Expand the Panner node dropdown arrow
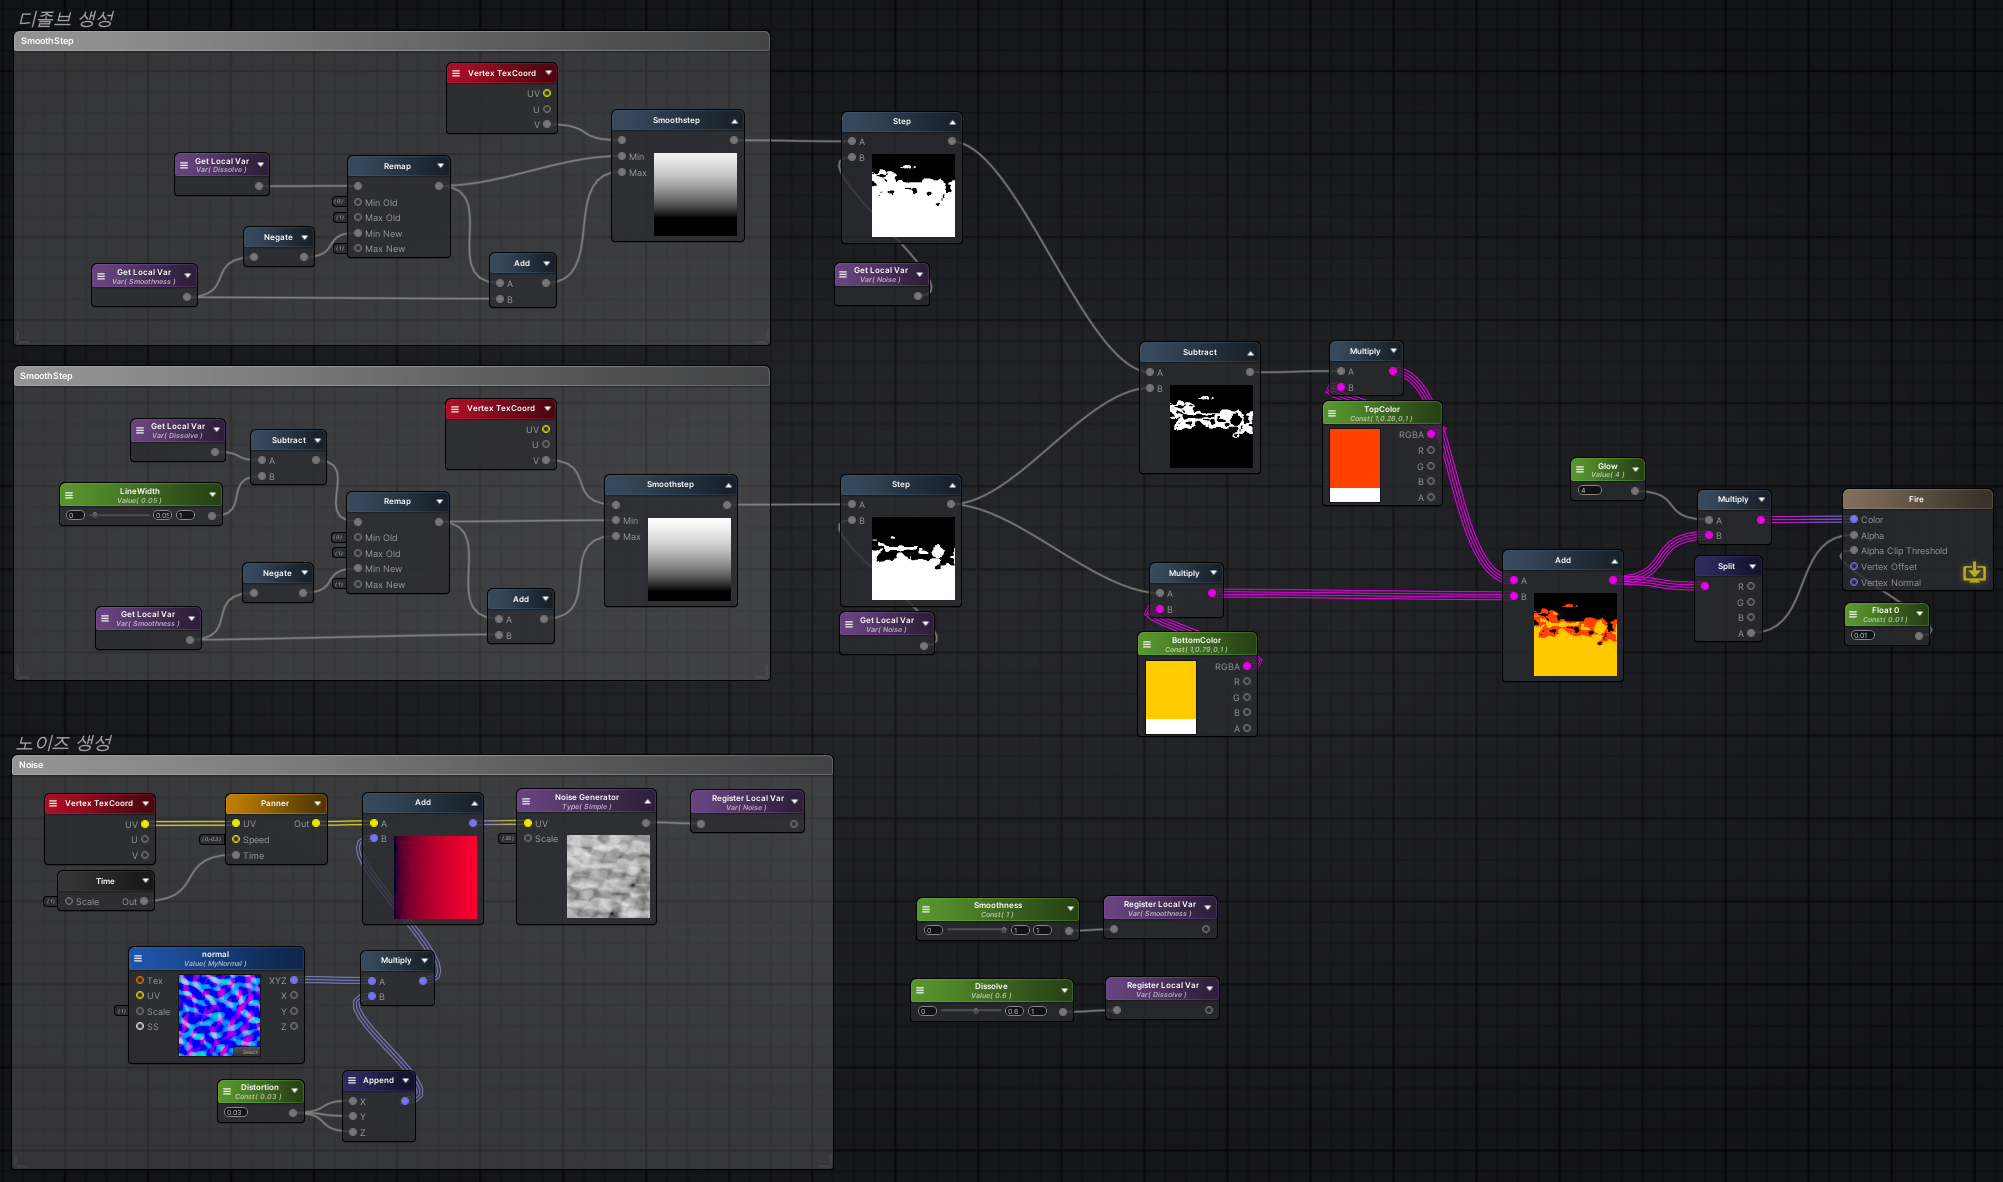2003x1182 pixels. 318,803
